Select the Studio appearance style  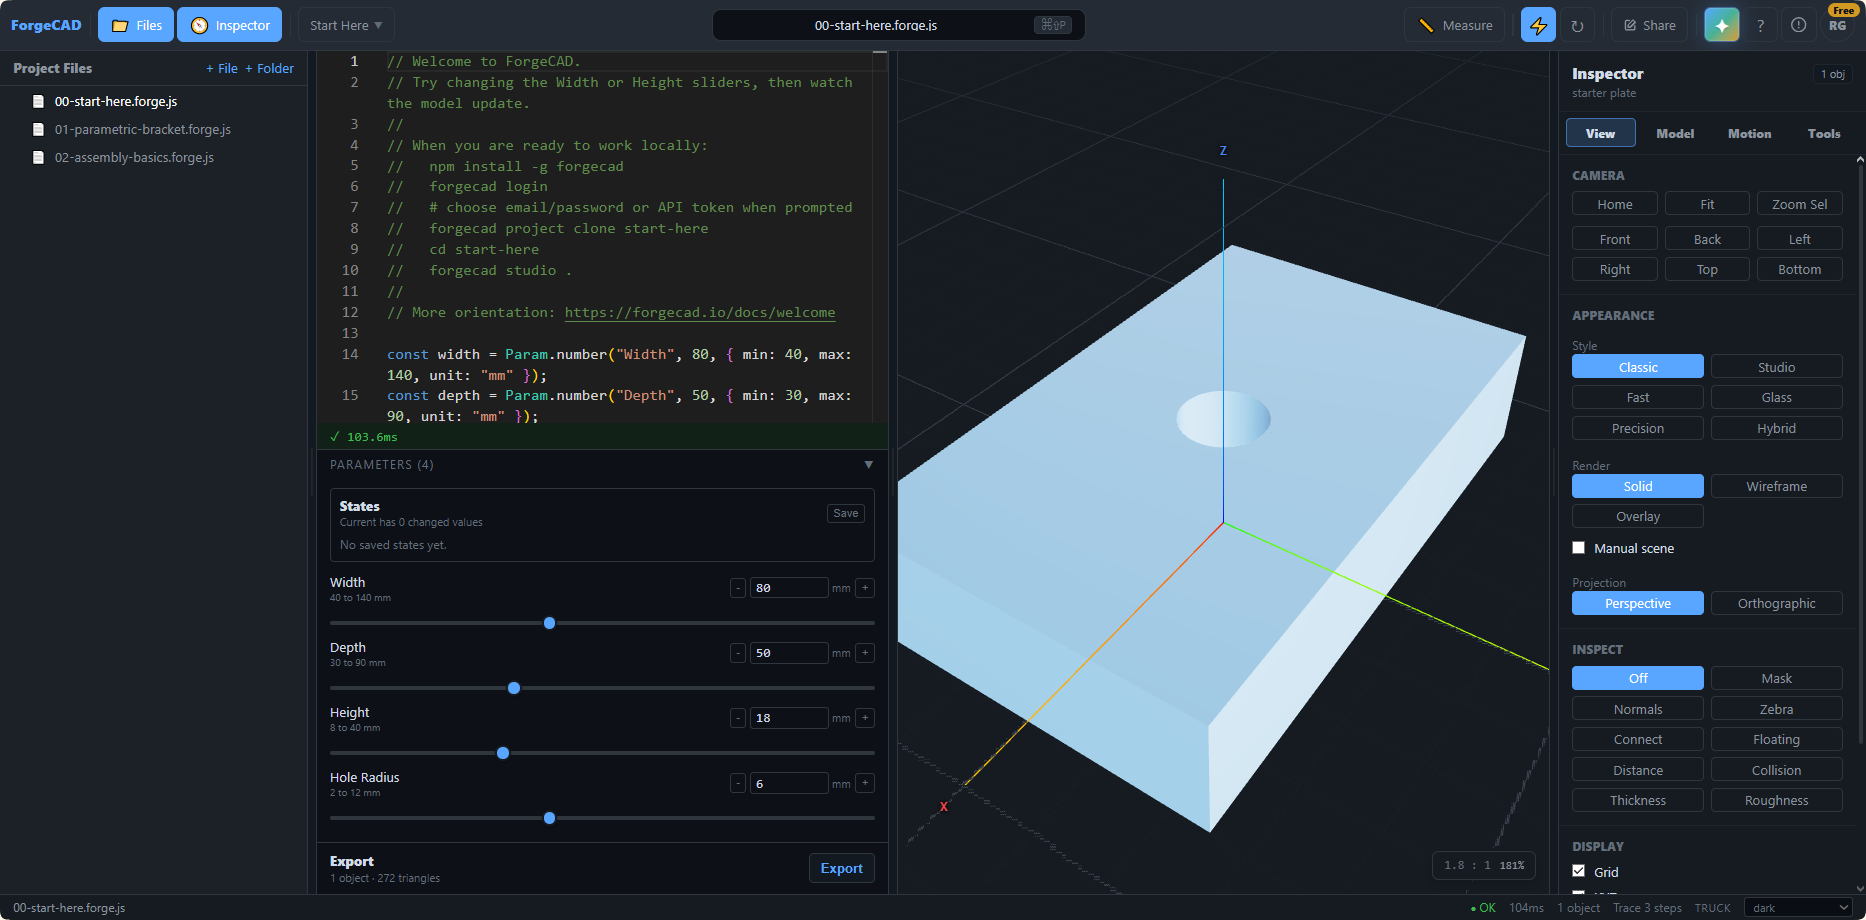(x=1776, y=367)
